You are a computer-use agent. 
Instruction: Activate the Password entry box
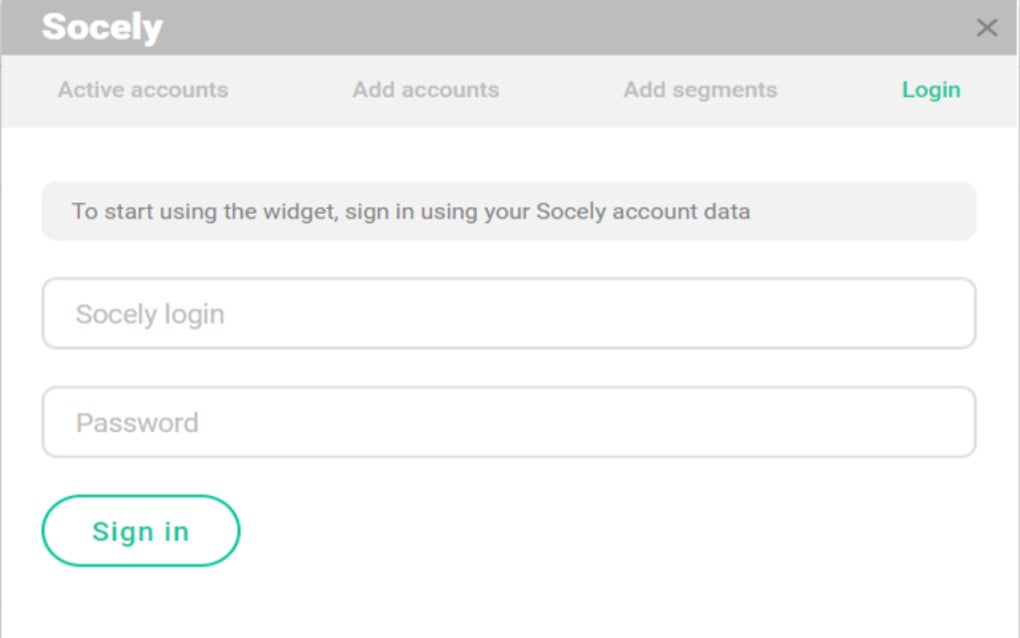508,422
